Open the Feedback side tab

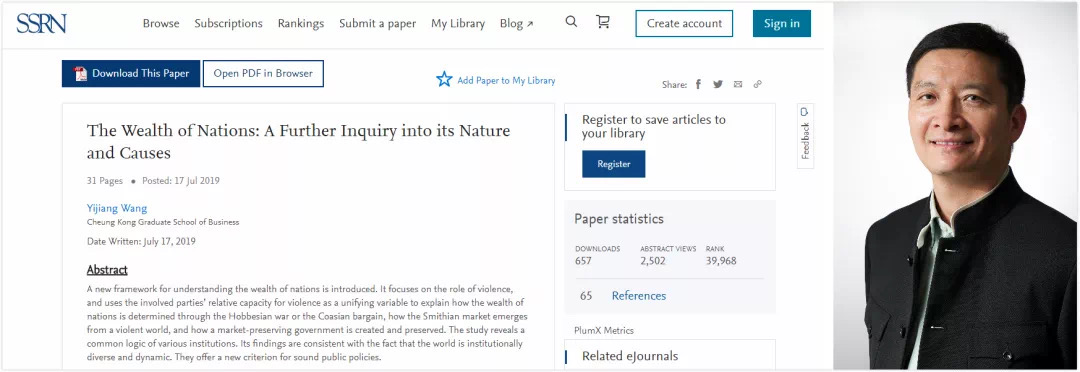click(805, 136)
